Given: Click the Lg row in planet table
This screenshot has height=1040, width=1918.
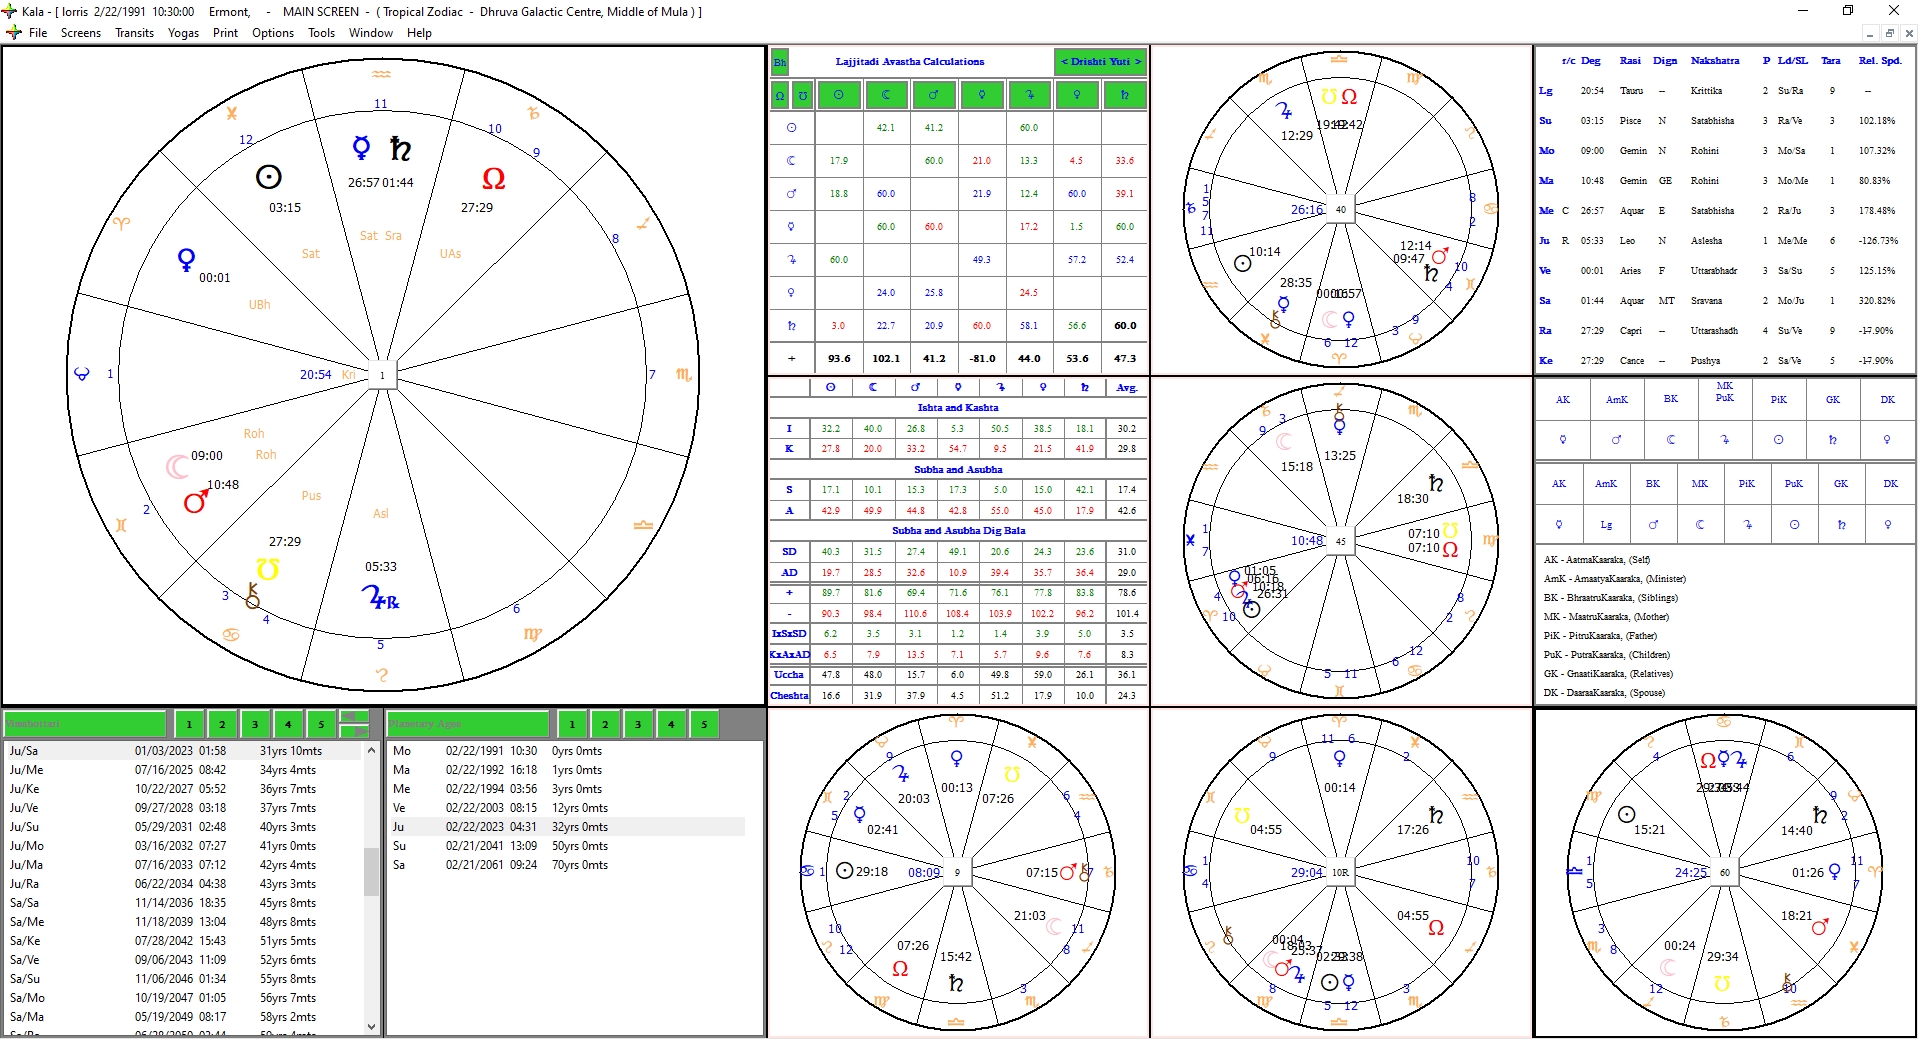Looking at the screenshot, I should click(x=1725, y=91).
